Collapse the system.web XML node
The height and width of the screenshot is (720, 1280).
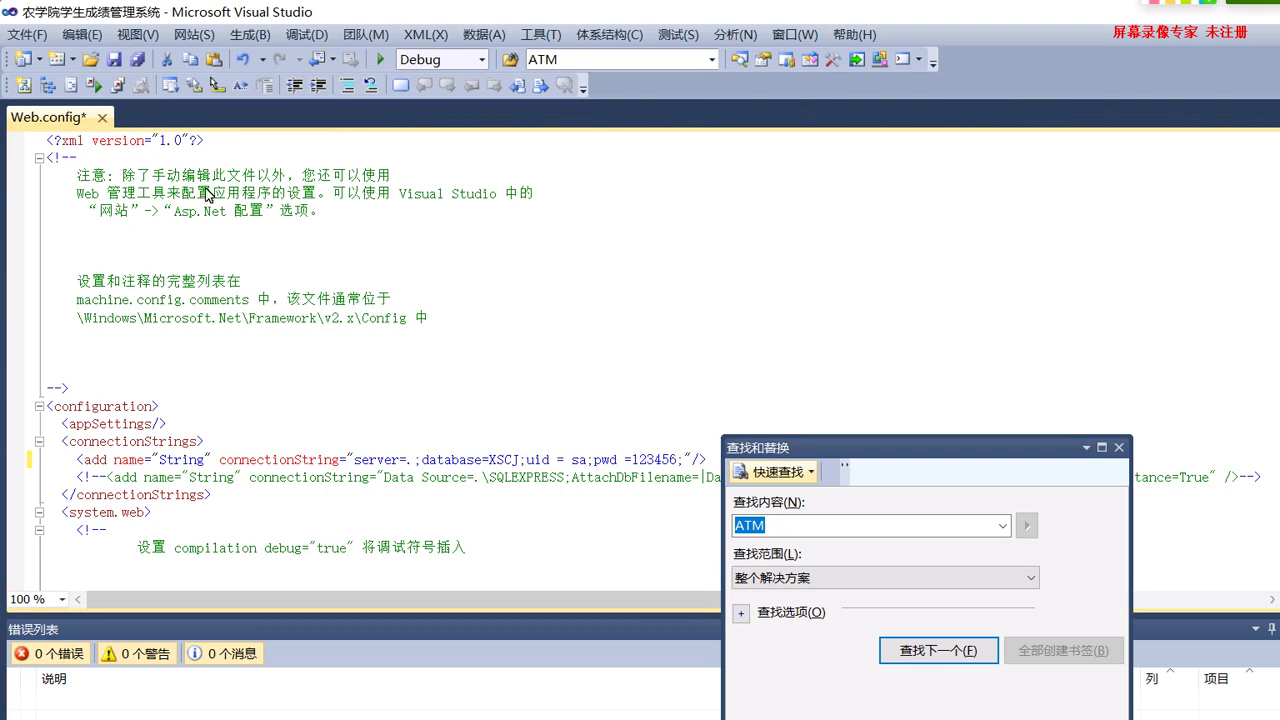(x=39, y=513)
